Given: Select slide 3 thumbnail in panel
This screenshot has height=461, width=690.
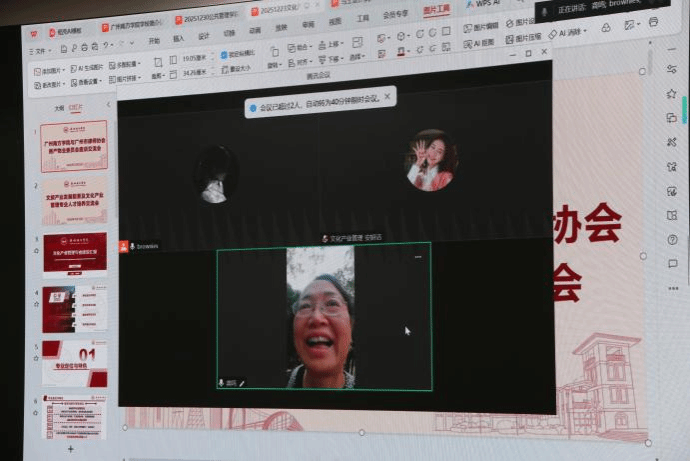Looking at the screenshot, I should point(75,253).
